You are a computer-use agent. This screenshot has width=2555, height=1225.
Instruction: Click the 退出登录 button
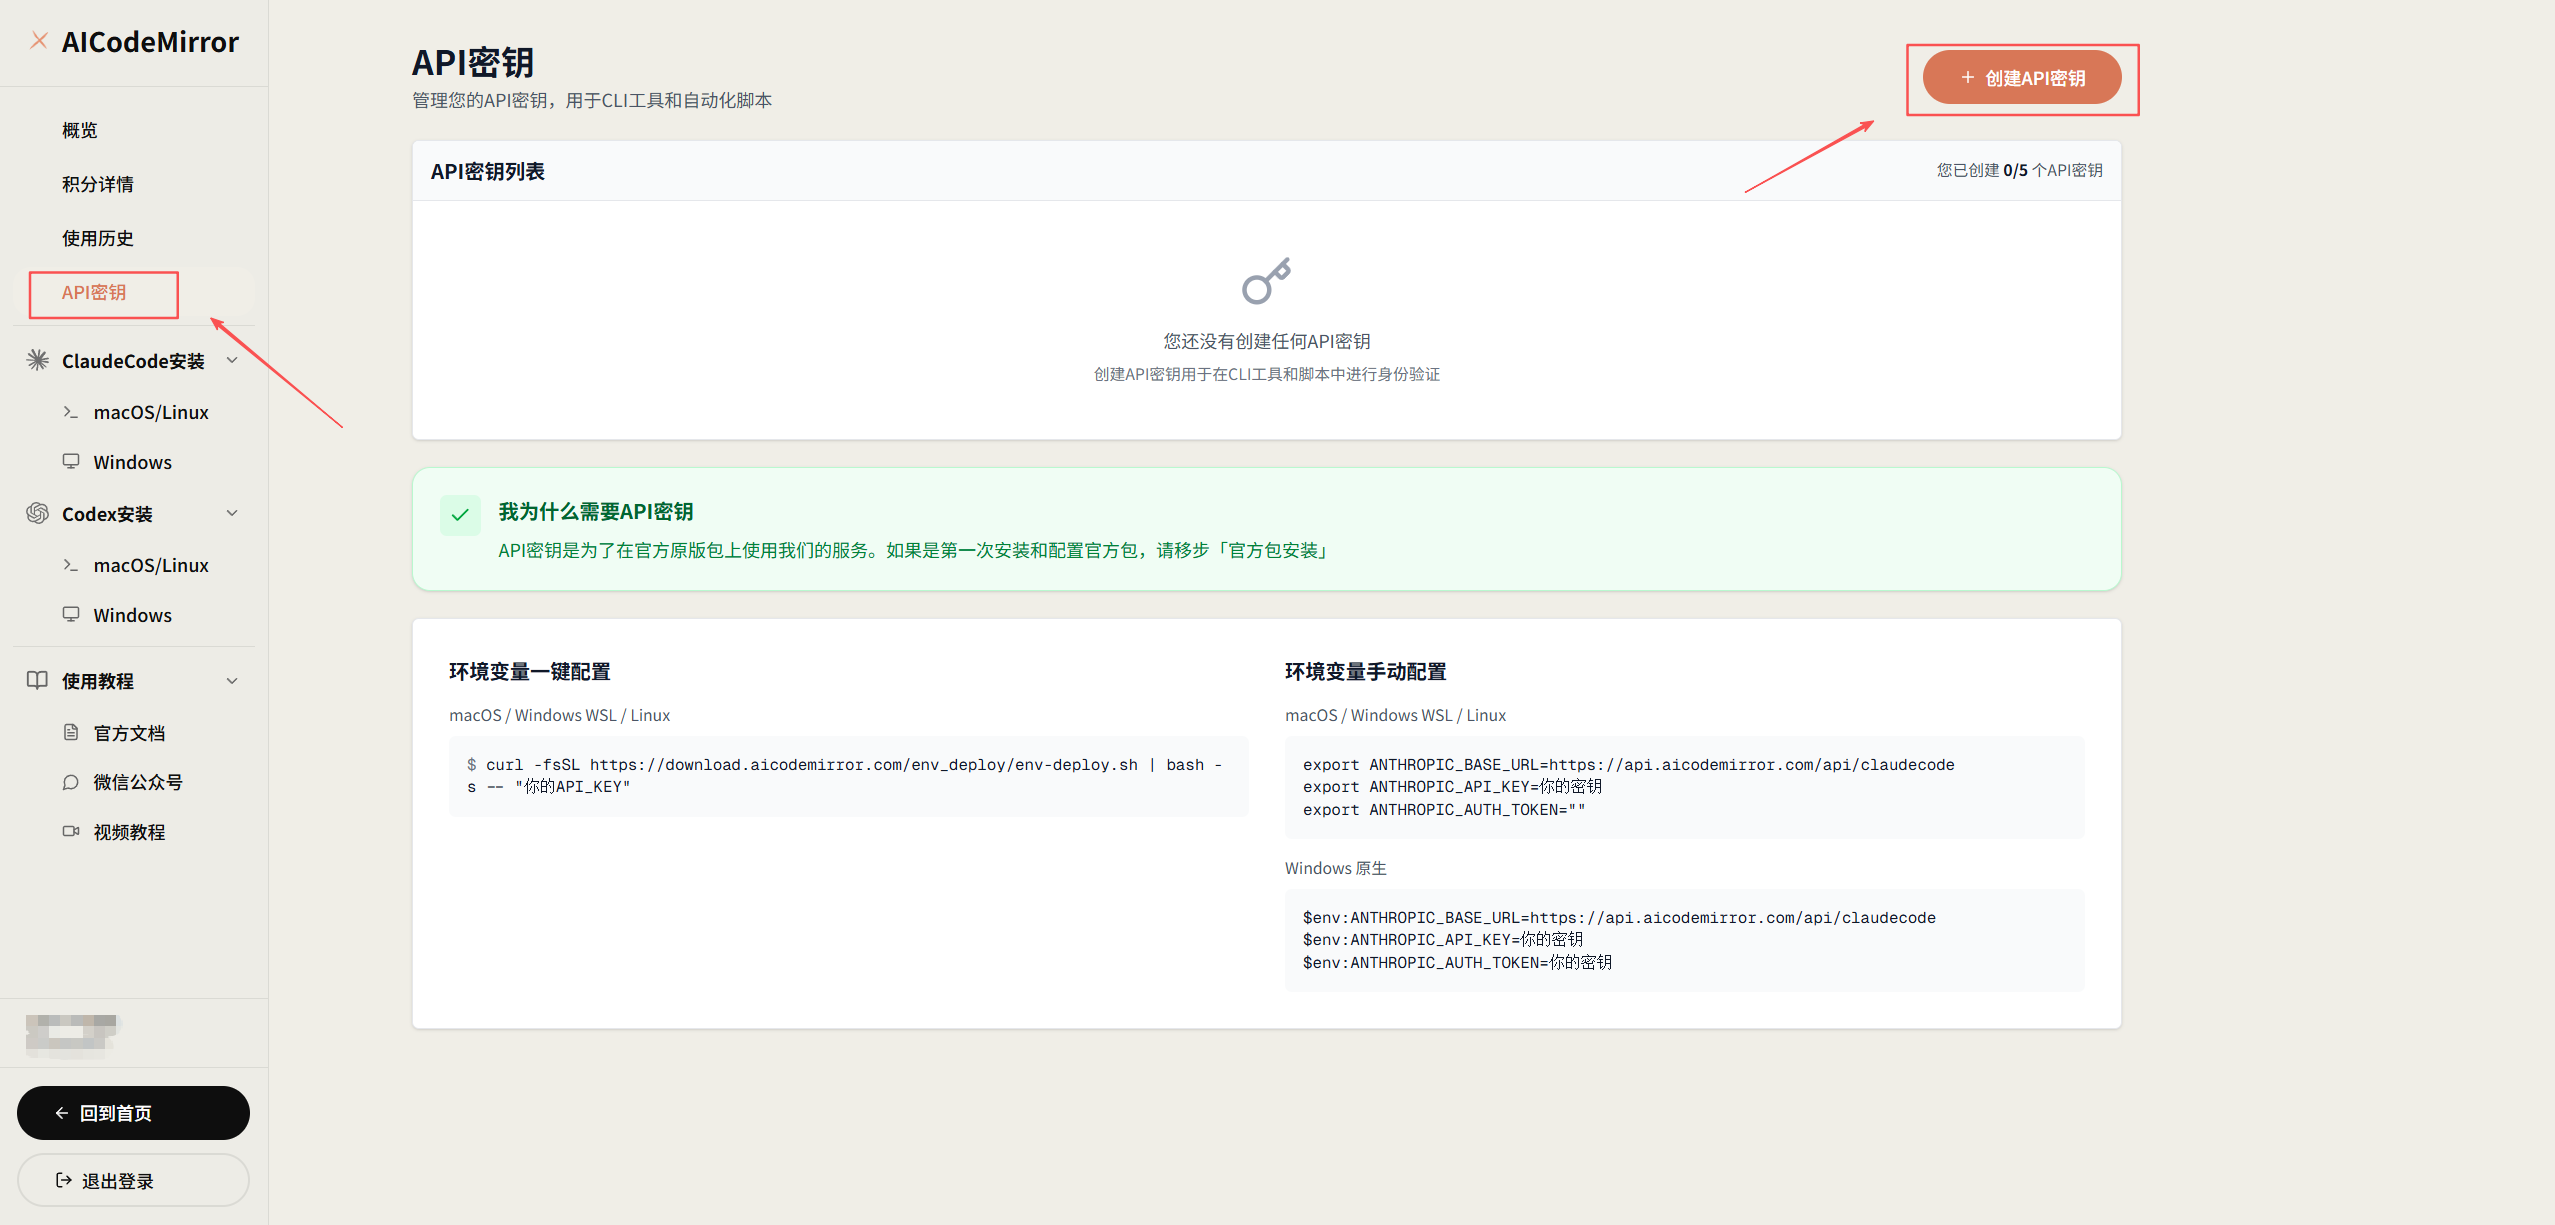[133, 1181]
